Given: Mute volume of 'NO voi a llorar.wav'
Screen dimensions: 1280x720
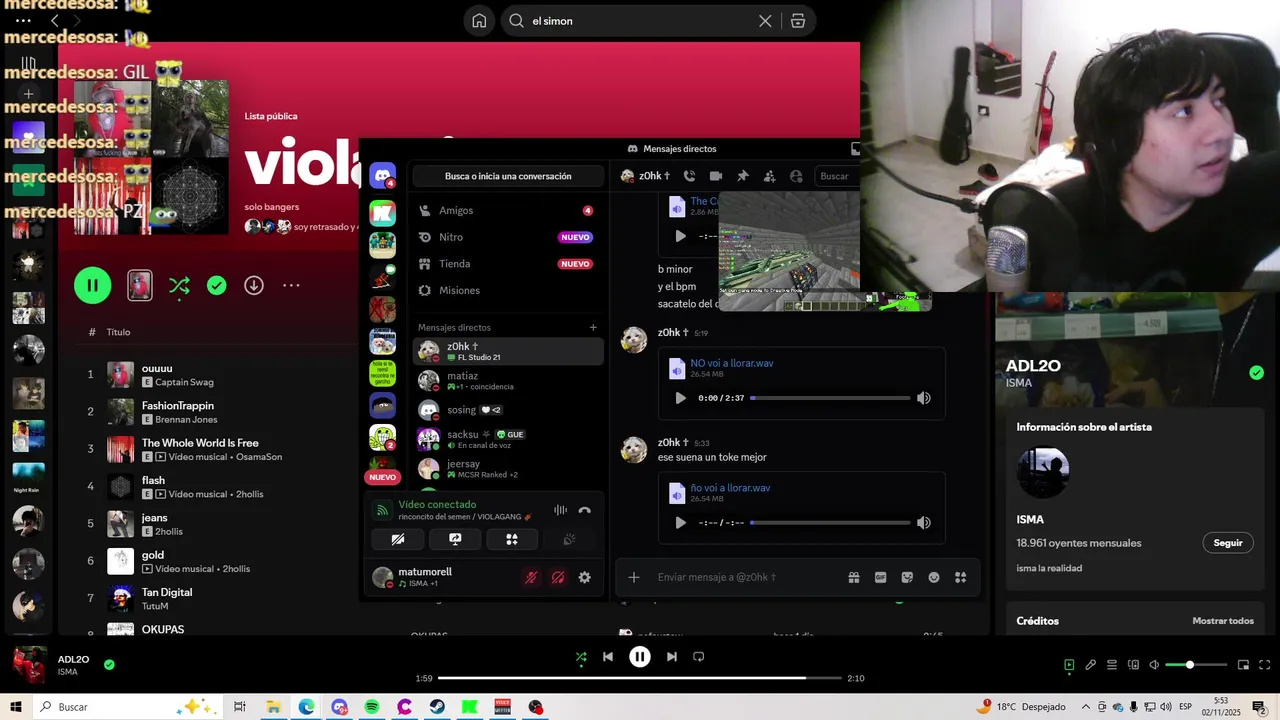Looking at the screenshot, I should [924, 398].
